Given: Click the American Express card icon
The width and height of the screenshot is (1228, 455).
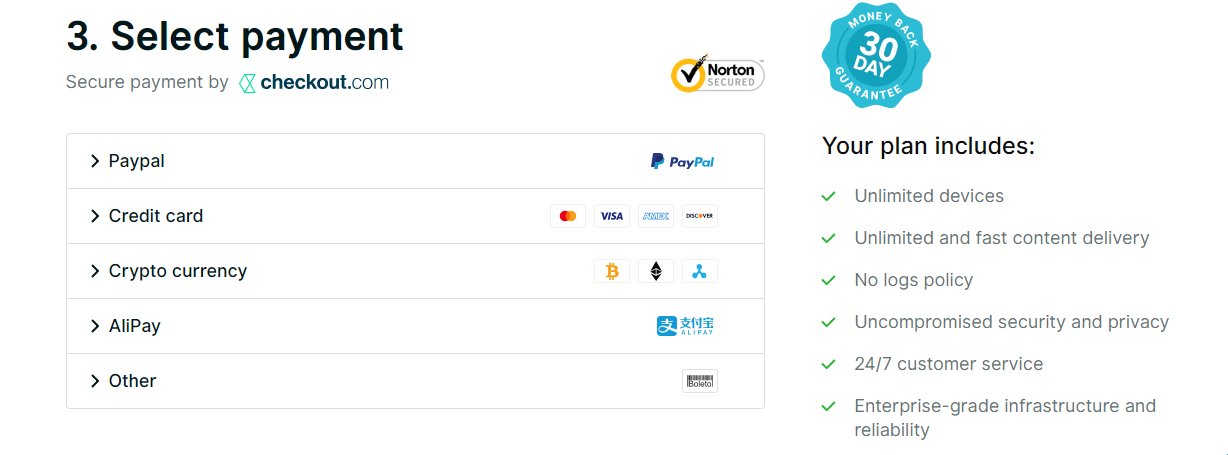Looking at the screenshot, I should 656,216.
